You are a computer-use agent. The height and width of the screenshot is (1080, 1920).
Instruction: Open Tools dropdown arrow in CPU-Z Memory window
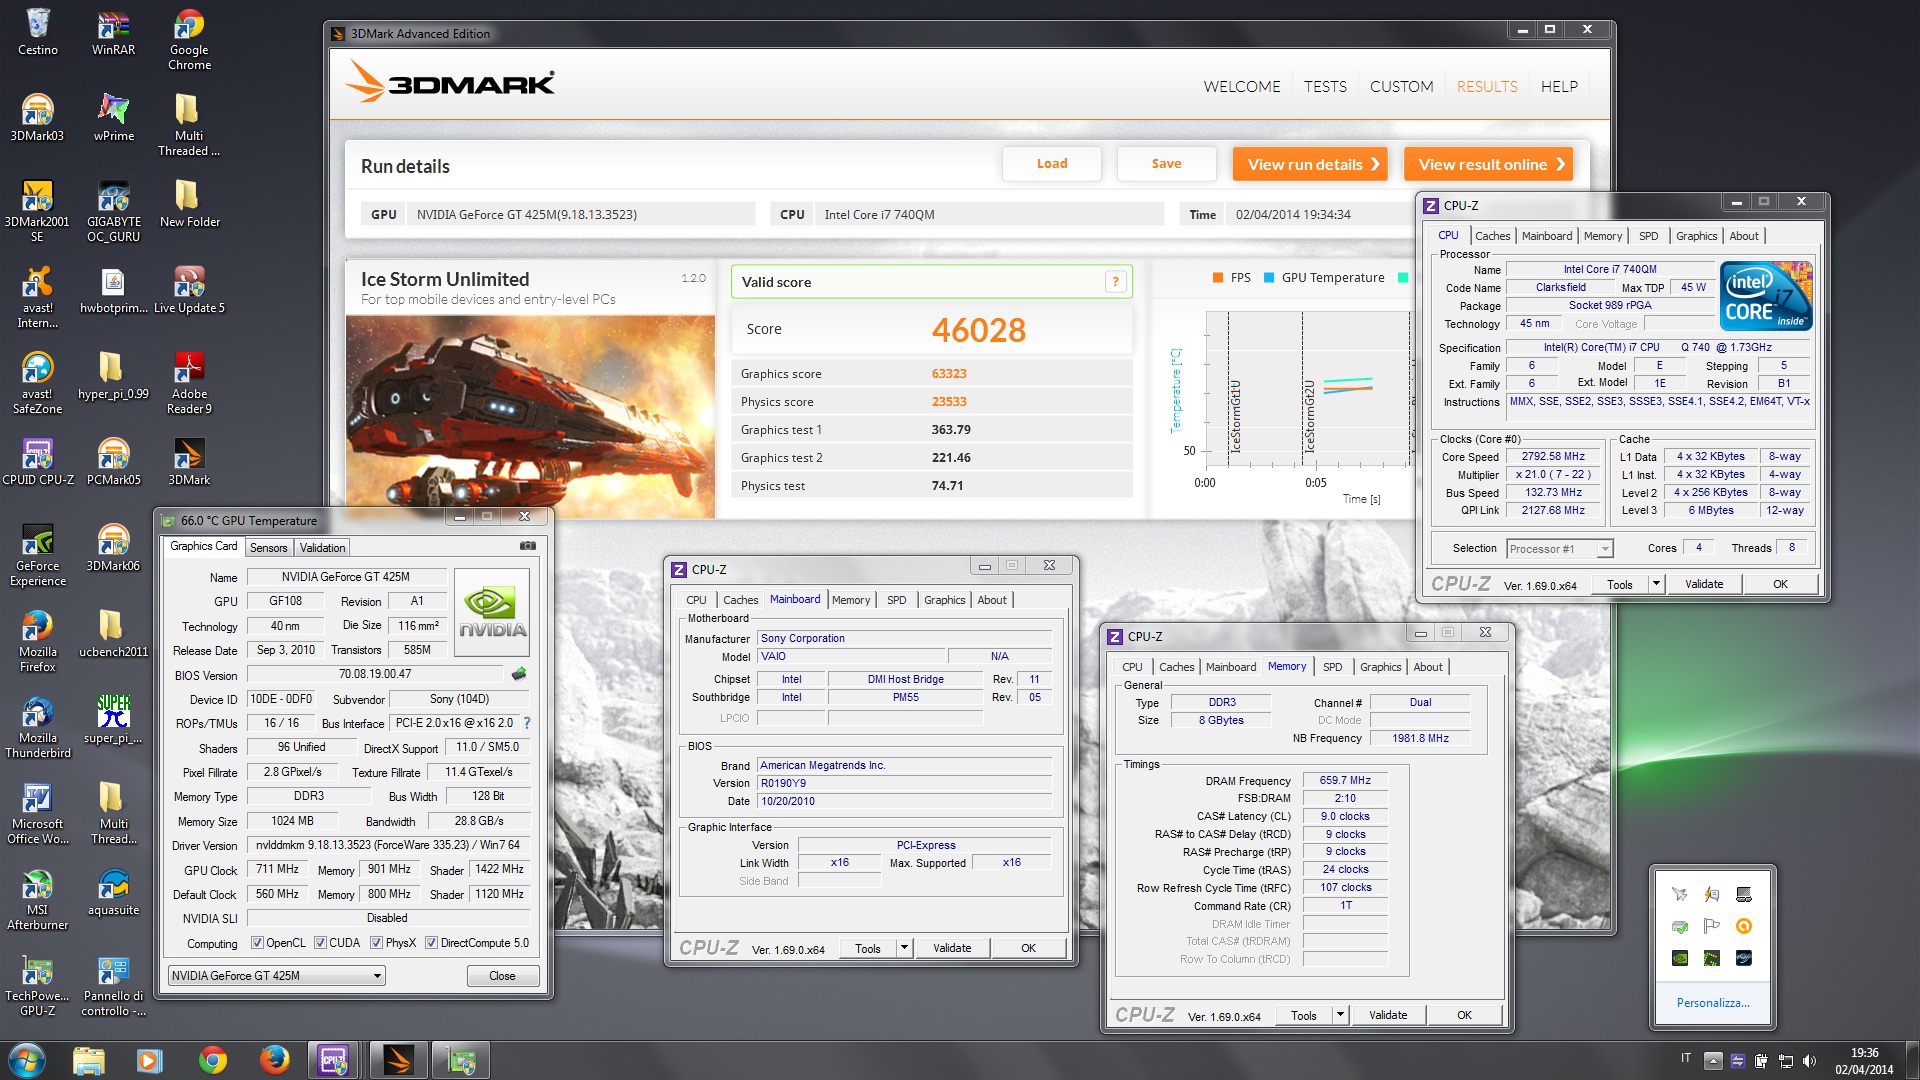pos(1340,1015)
